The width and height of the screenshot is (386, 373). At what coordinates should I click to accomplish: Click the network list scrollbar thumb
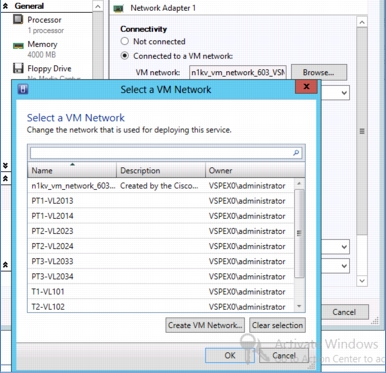(299, 233)
